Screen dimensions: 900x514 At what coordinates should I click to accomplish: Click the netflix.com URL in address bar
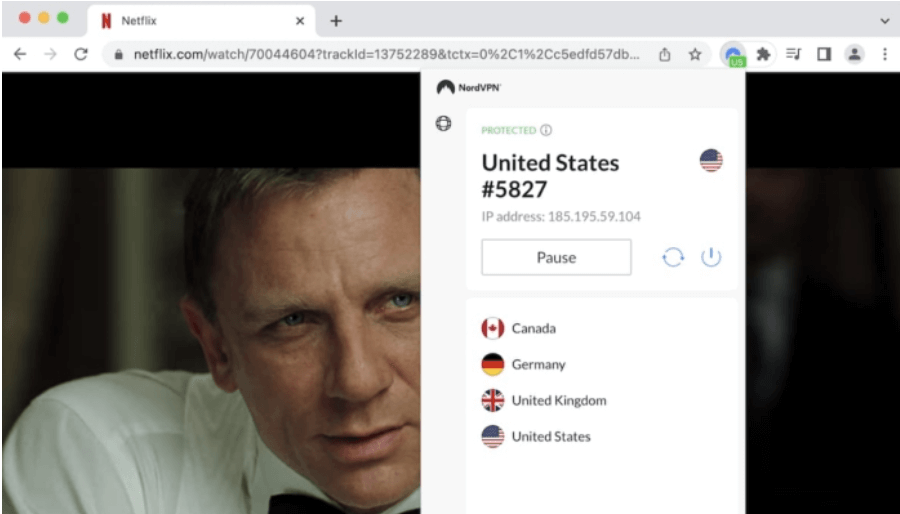point(386,54)
